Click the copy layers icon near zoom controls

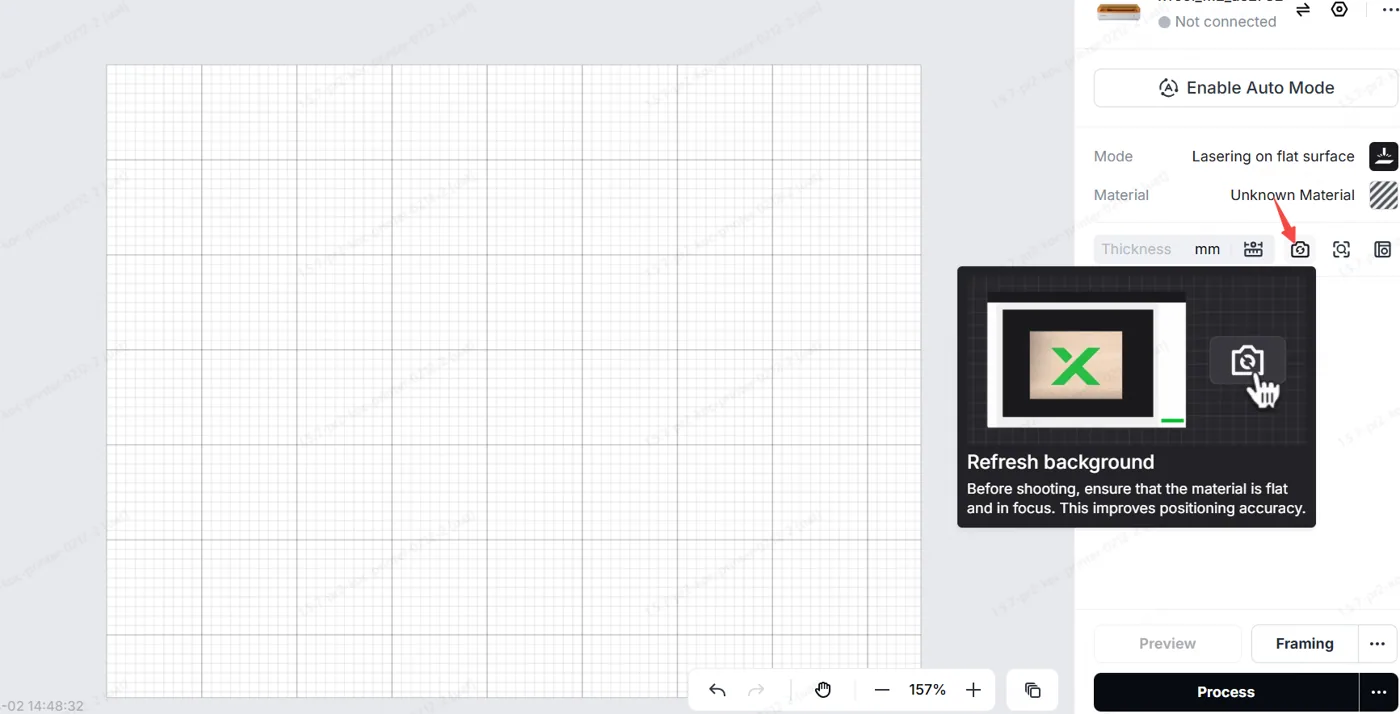point(1032,690)
